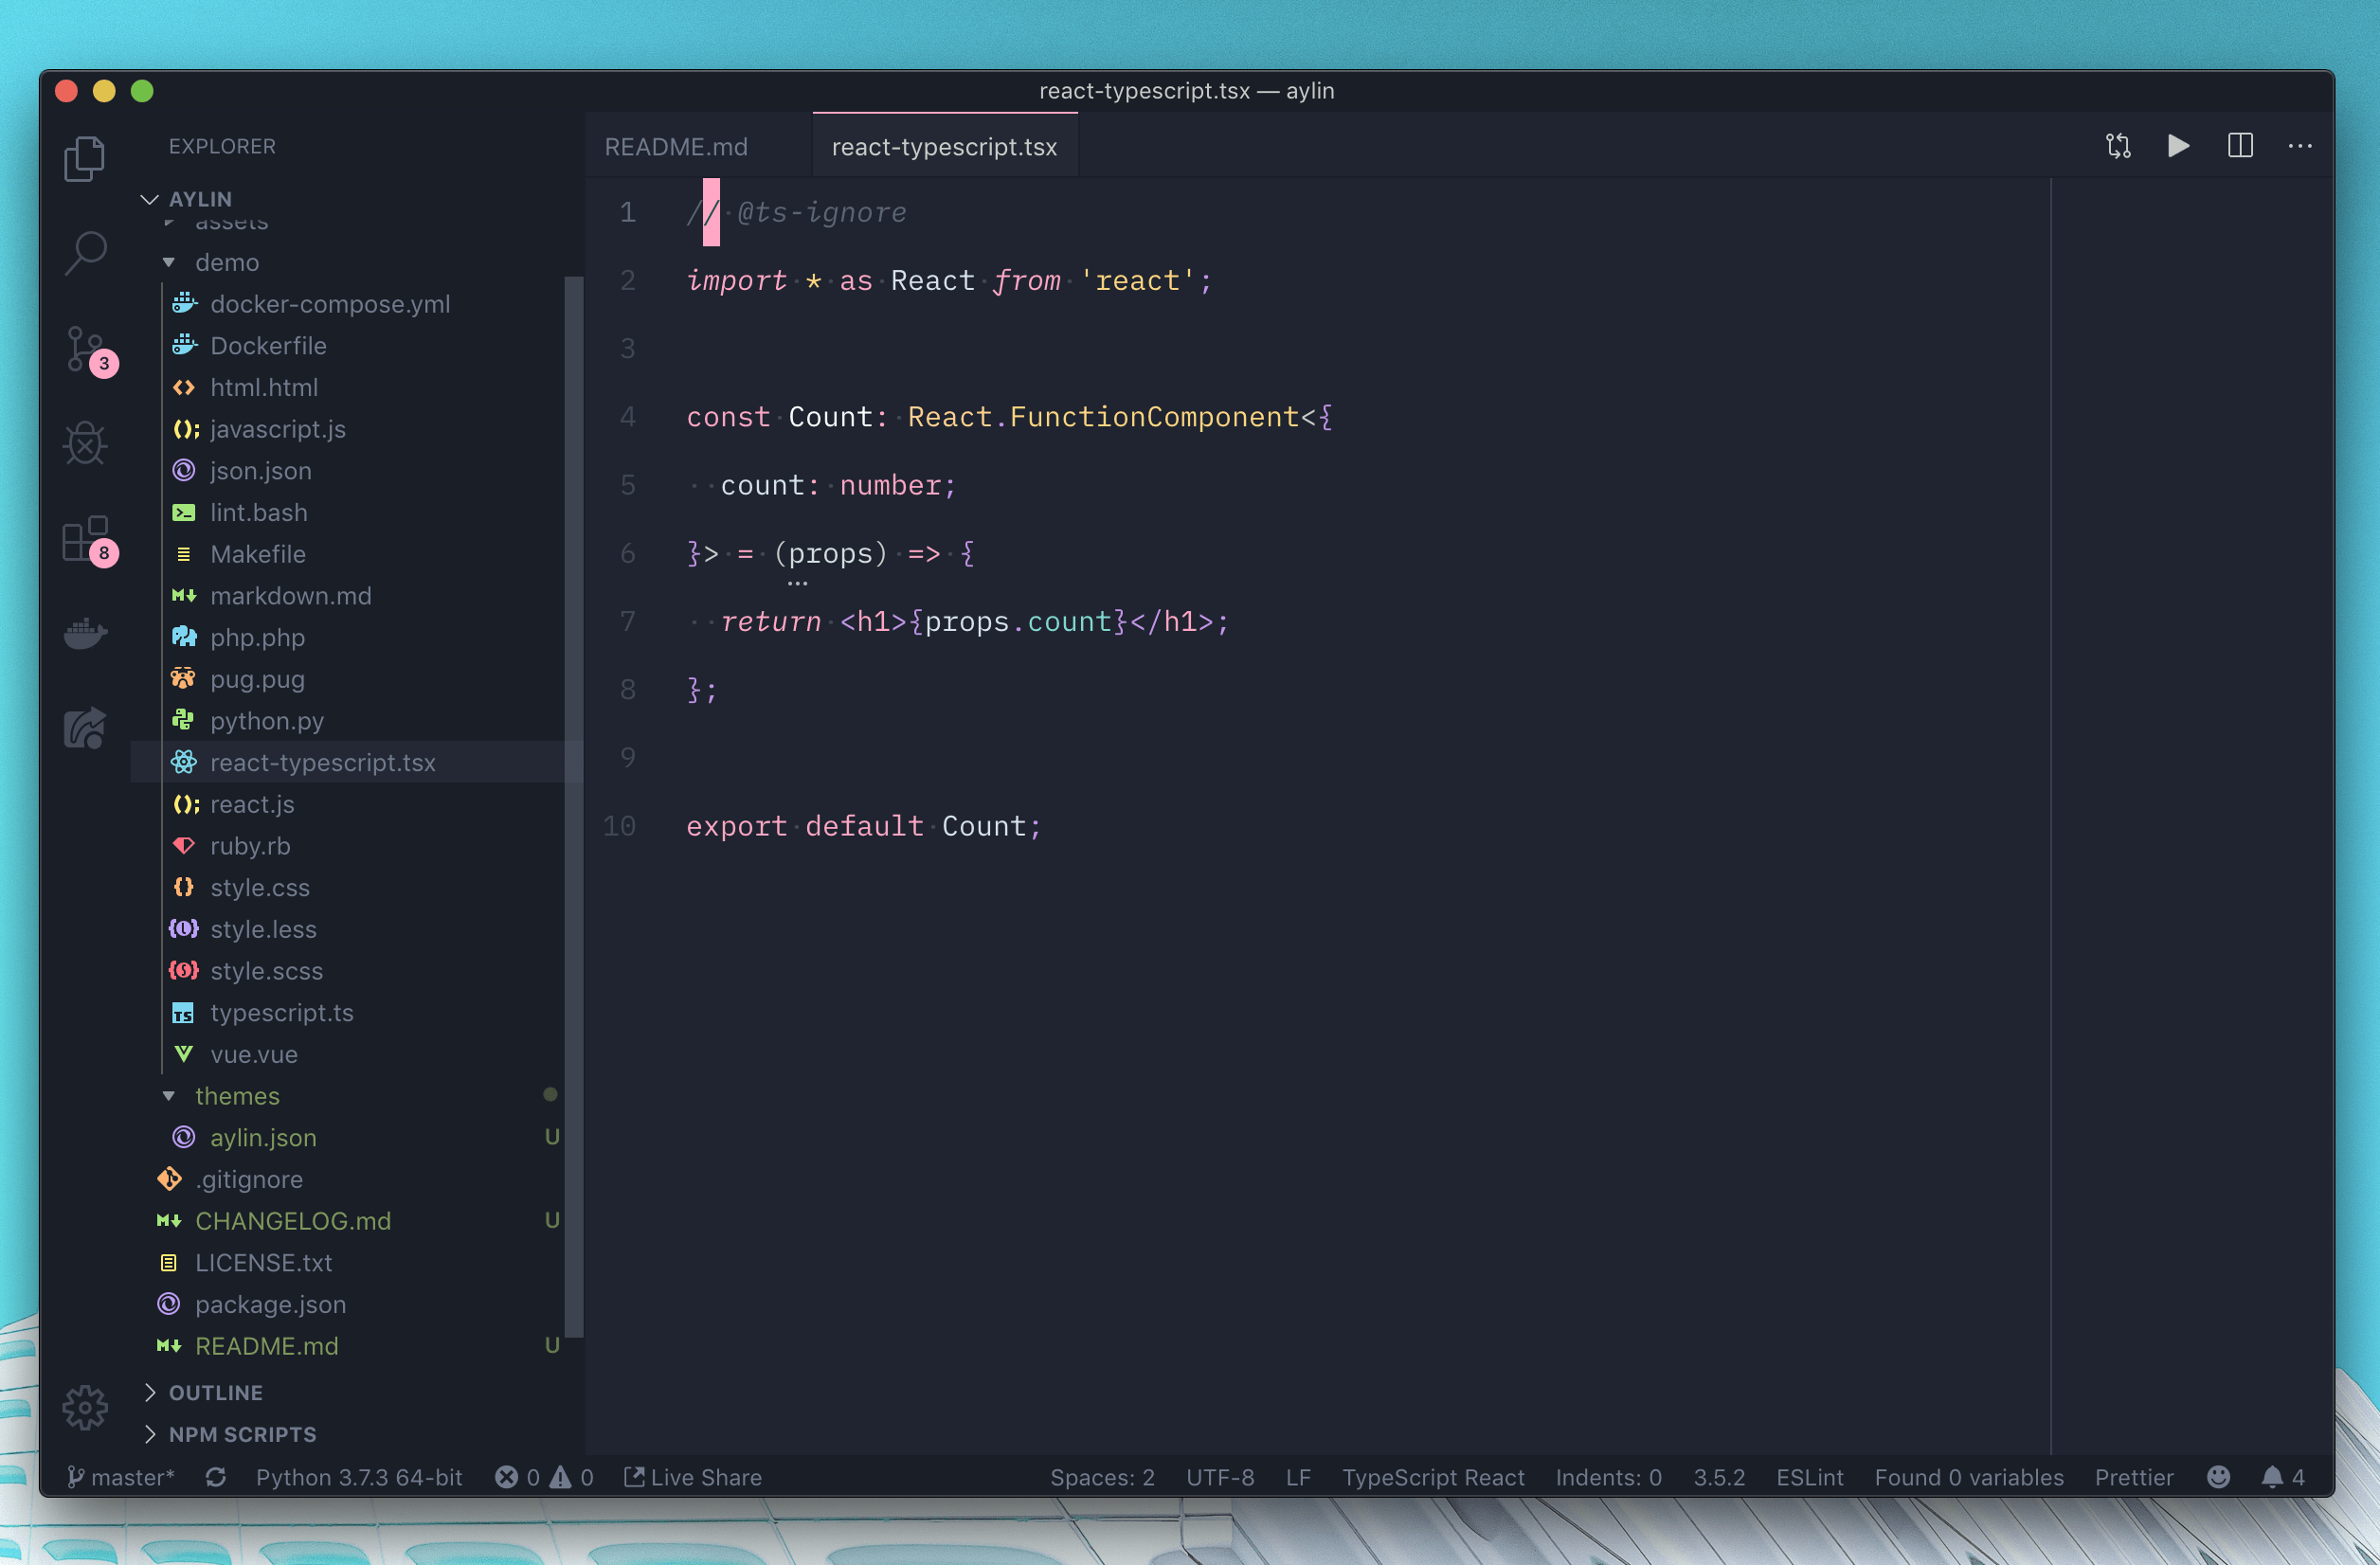Open Extensions view with 8 badge

pyautogui.click(x=85, y=540)
